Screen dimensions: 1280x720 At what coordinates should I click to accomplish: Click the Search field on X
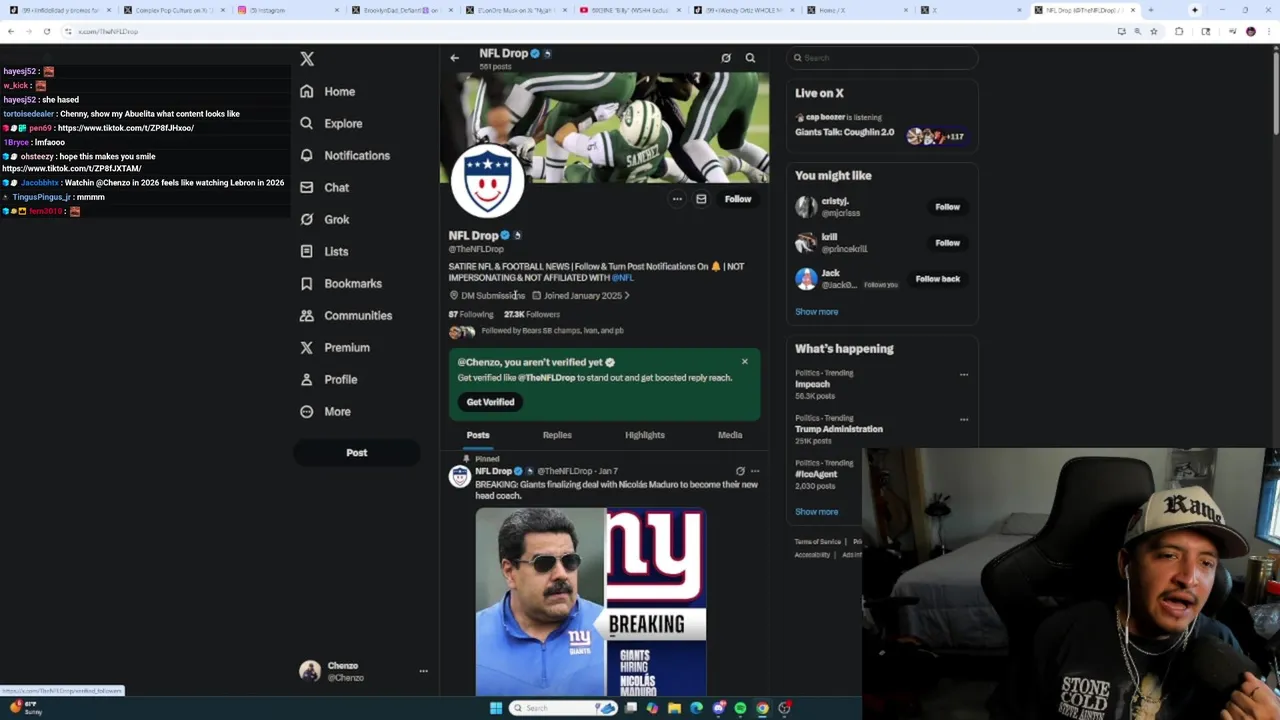tap(882, 58)
